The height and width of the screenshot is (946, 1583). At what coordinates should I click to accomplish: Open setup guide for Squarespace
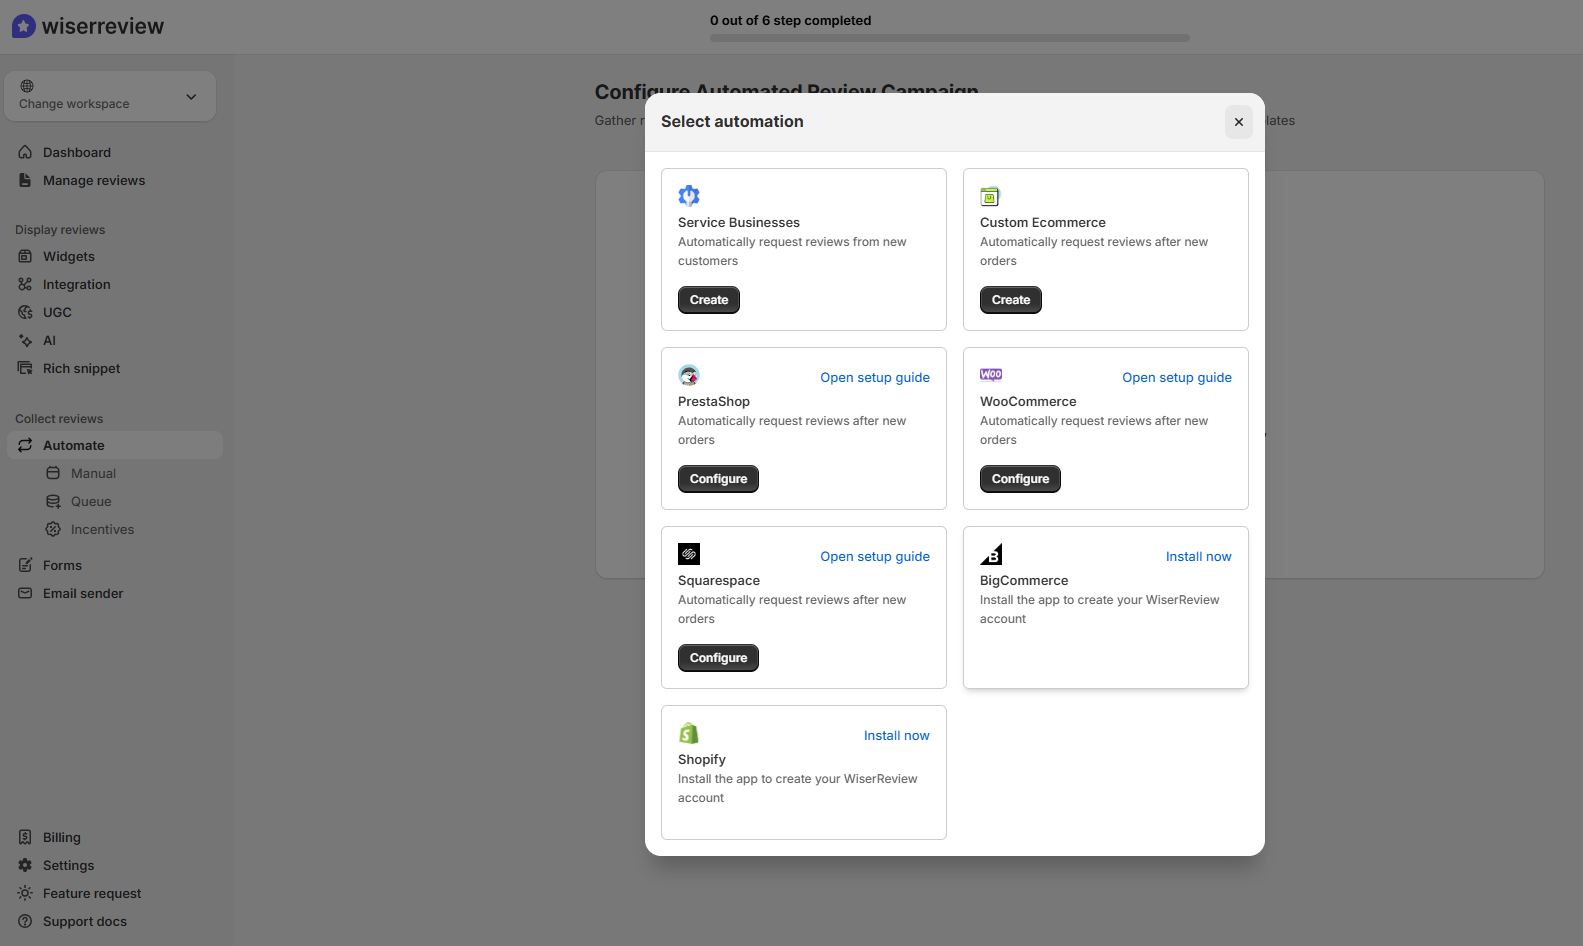pyautogui.click(x=875, y=556)
